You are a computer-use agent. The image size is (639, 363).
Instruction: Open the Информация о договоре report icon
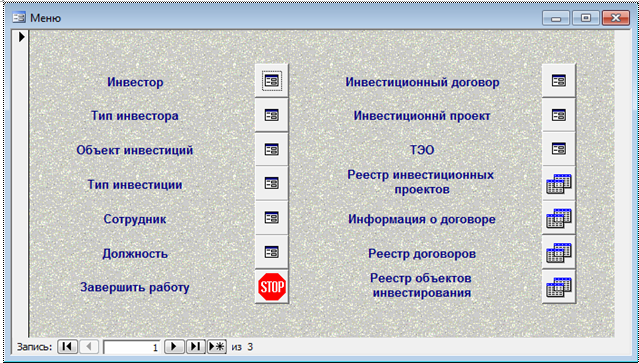[559, 218]
